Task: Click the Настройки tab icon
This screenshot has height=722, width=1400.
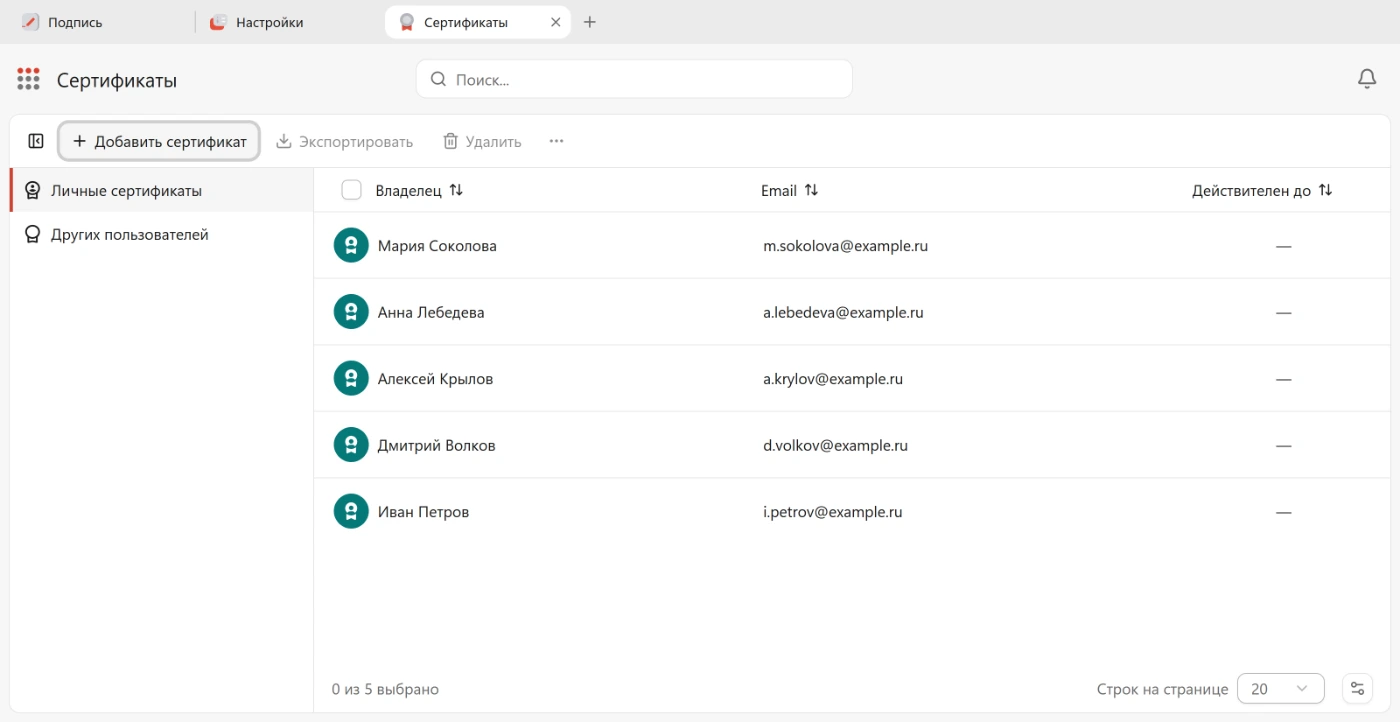Action: [x=218, y=22]
